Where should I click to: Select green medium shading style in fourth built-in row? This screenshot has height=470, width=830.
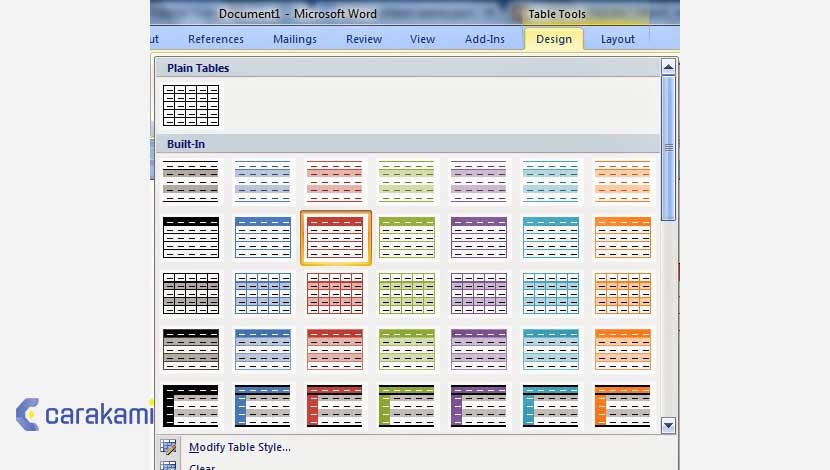coord(407,349)
